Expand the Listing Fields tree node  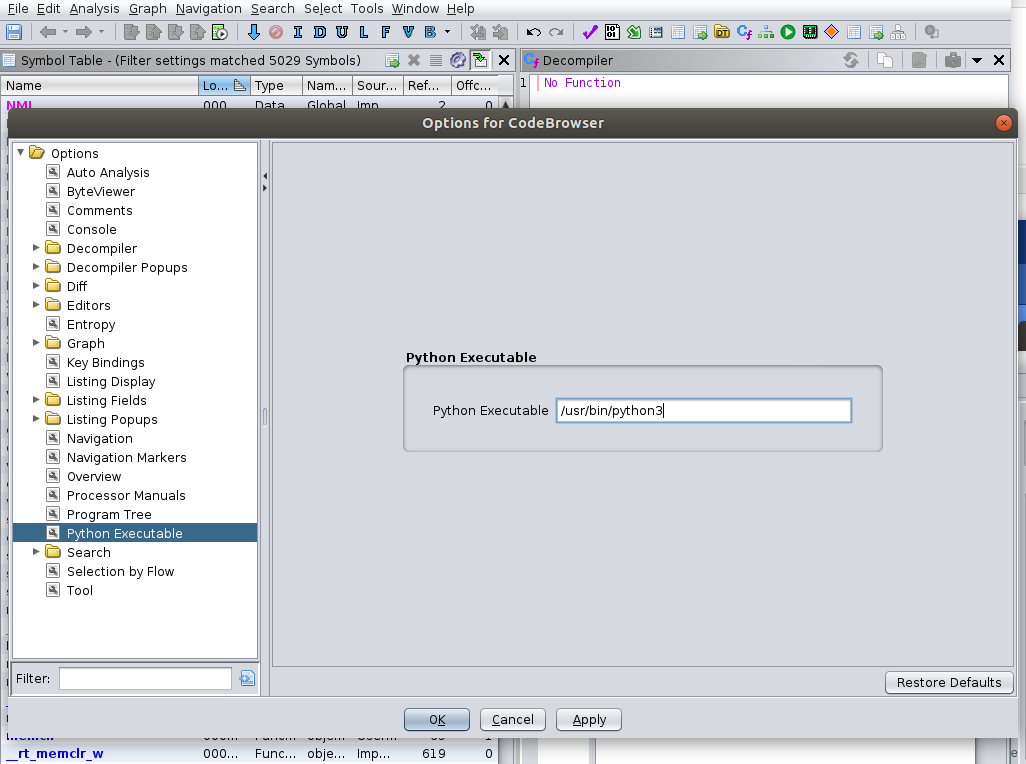point(37,400)
